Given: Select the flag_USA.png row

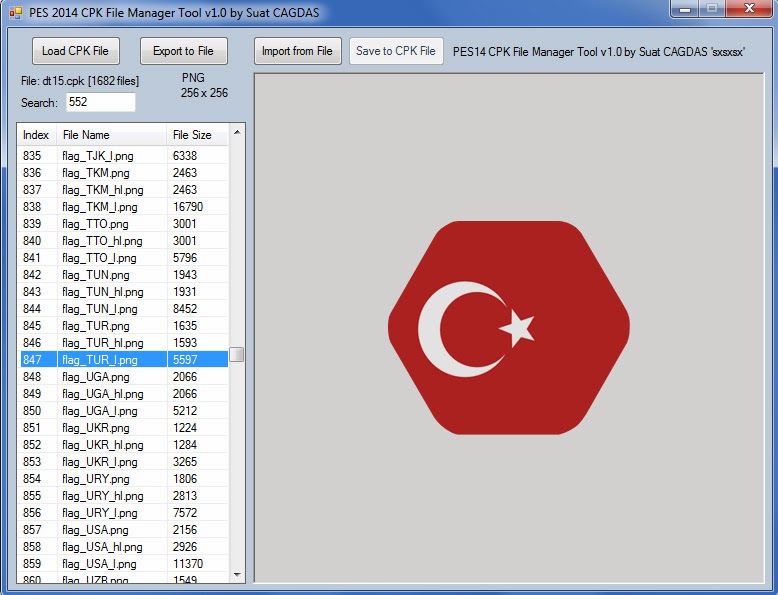Looking at the screenshot, I should [x=124, y=529].
